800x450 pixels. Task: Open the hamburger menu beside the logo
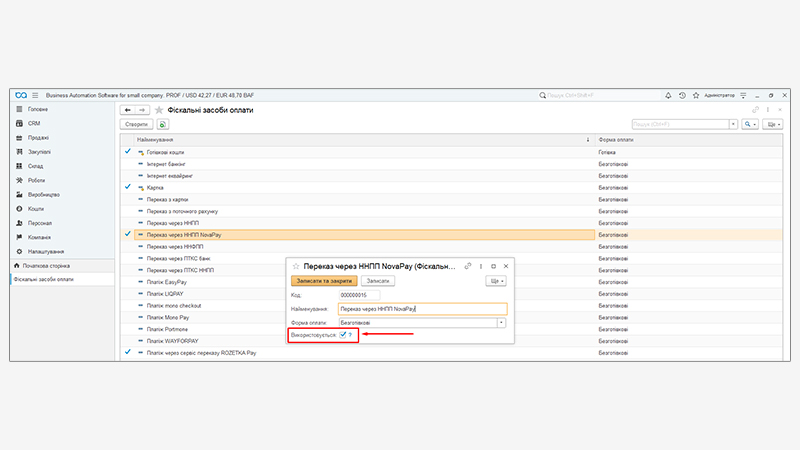click(34, 95)
